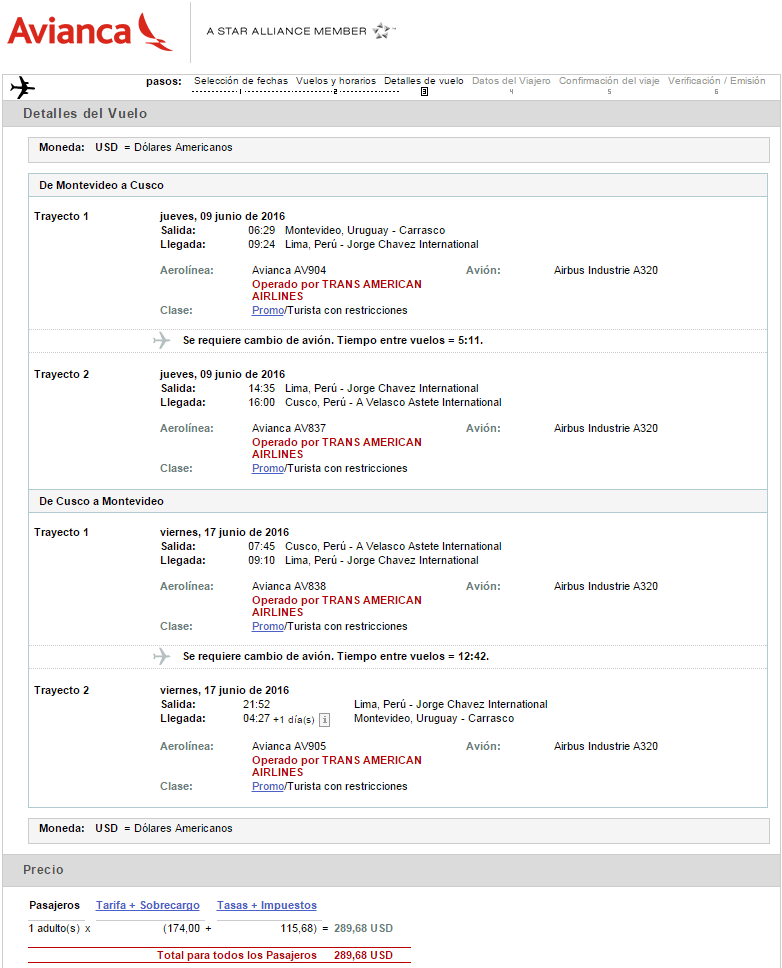Open the Tasas + Impuestos link

coord(267,905)
